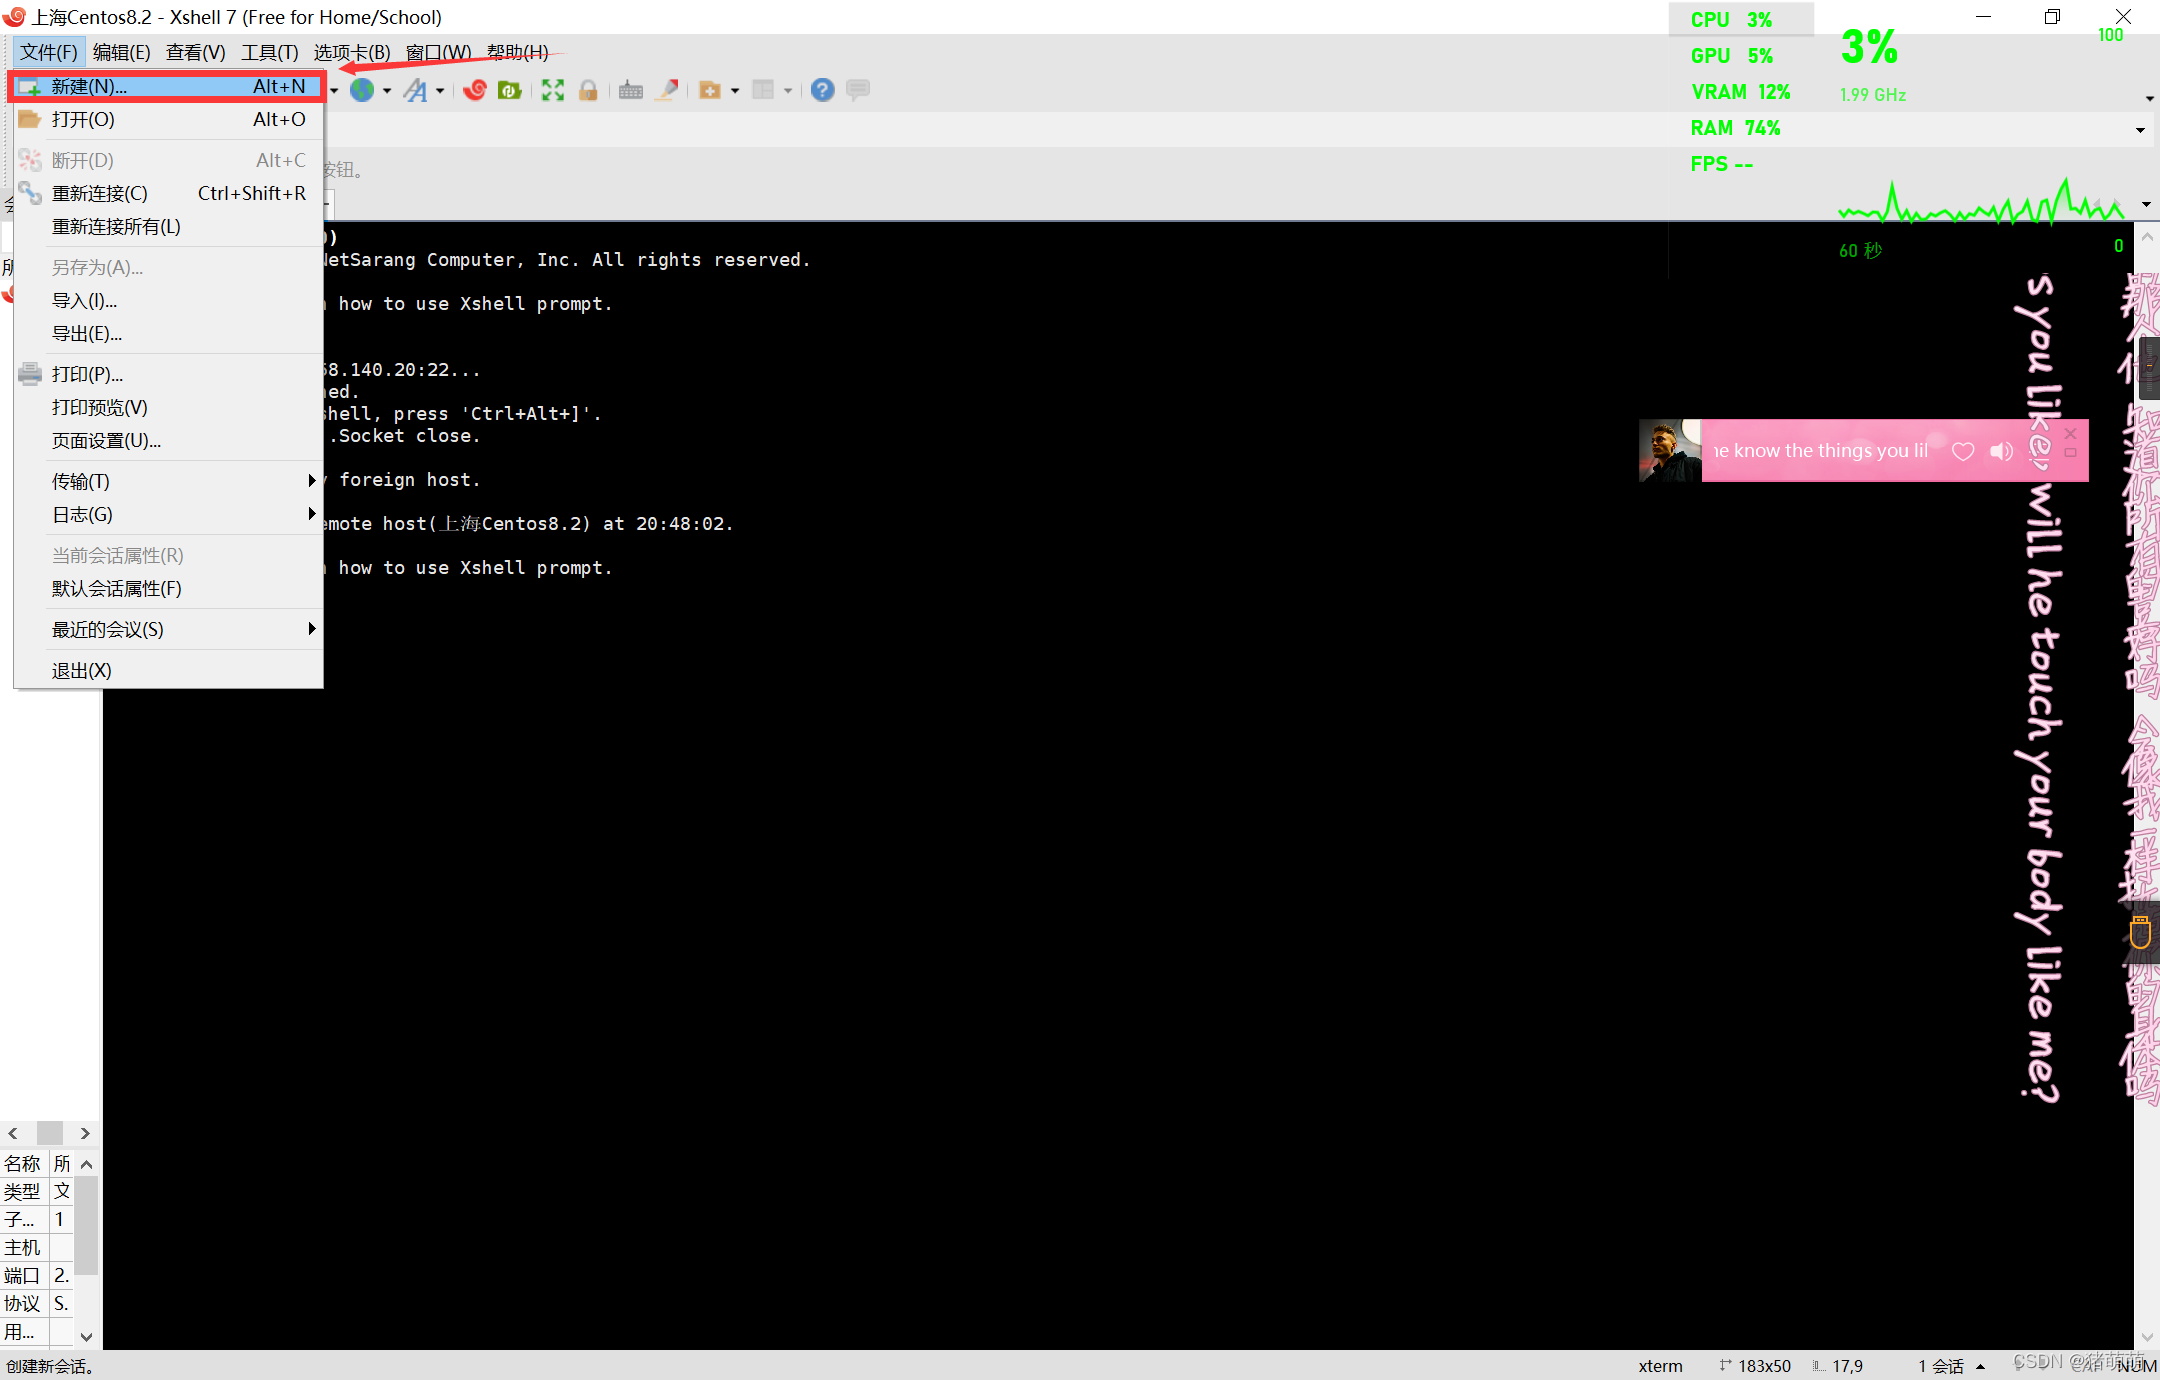Click the music widget album thumbnail
Viewport: 2160px width, 1380px height.
click(1669, 451)
